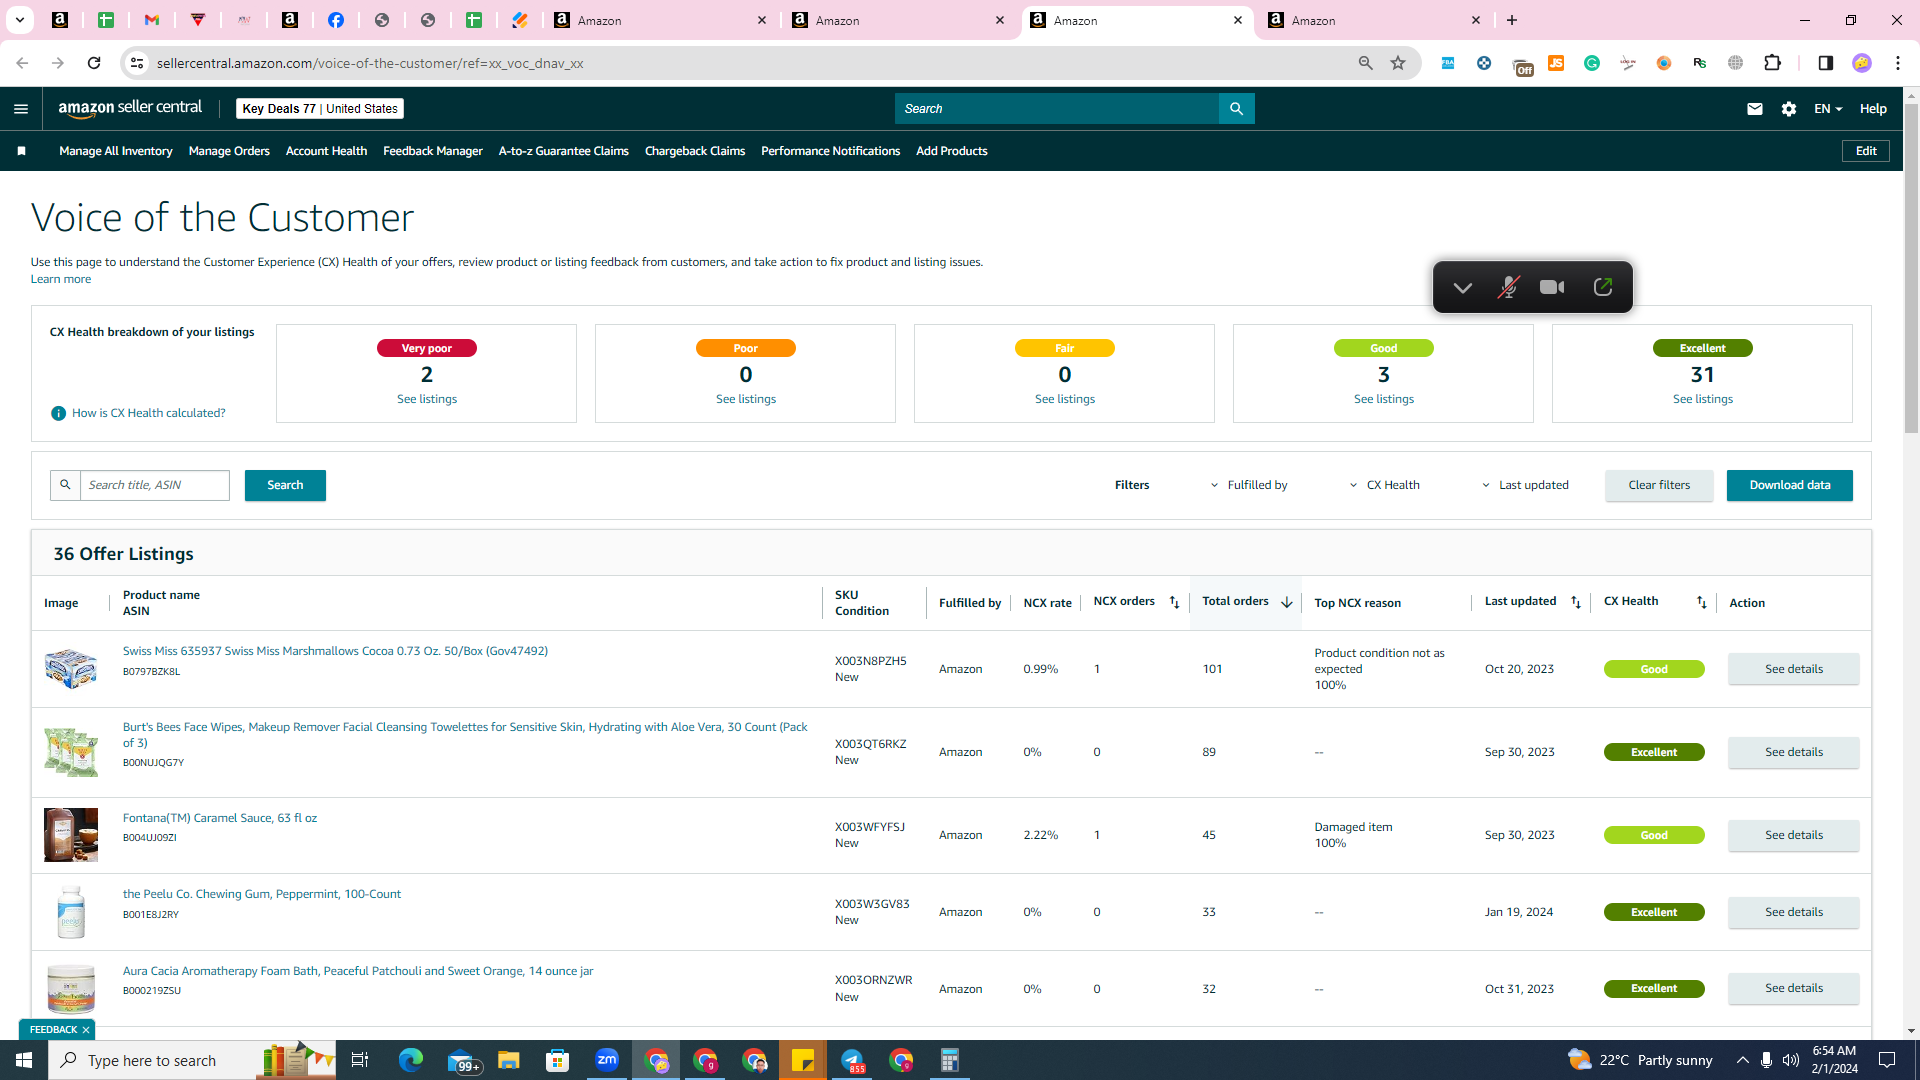This screenshot has width=1920, height=1080.
Task: Expand the CX Health filter dropdown
Action: [1385, 485]
